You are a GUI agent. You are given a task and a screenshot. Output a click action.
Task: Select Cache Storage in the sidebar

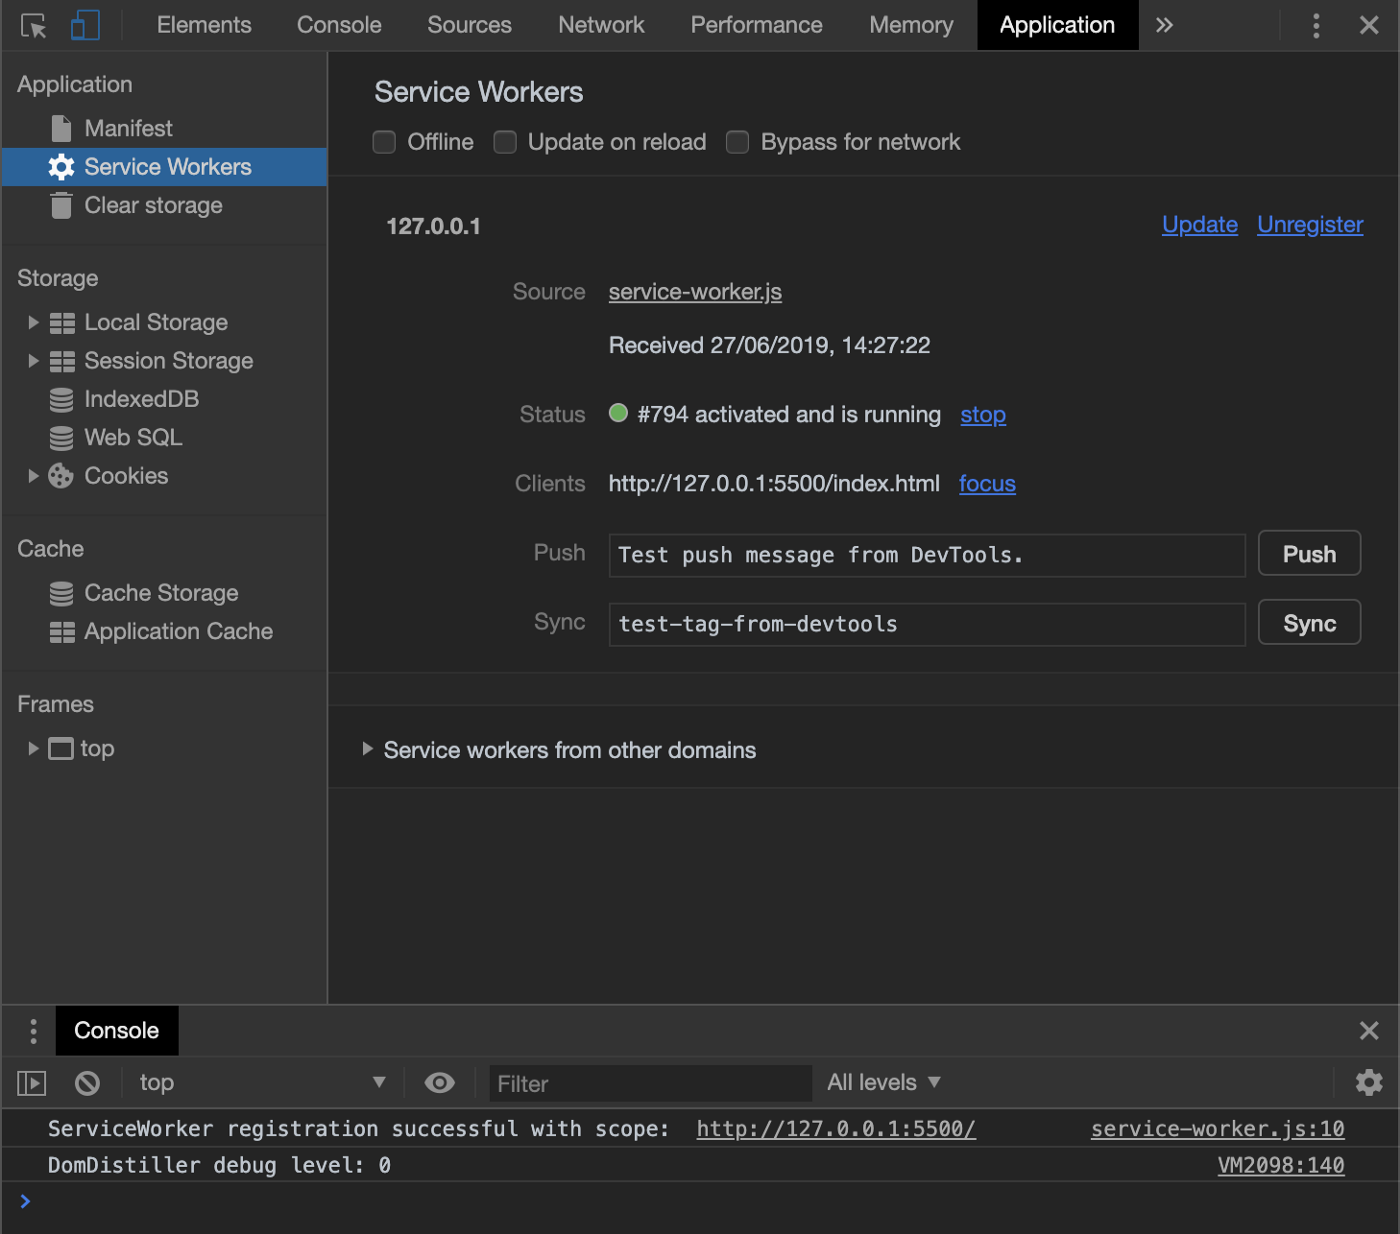[x=161, y=594]
